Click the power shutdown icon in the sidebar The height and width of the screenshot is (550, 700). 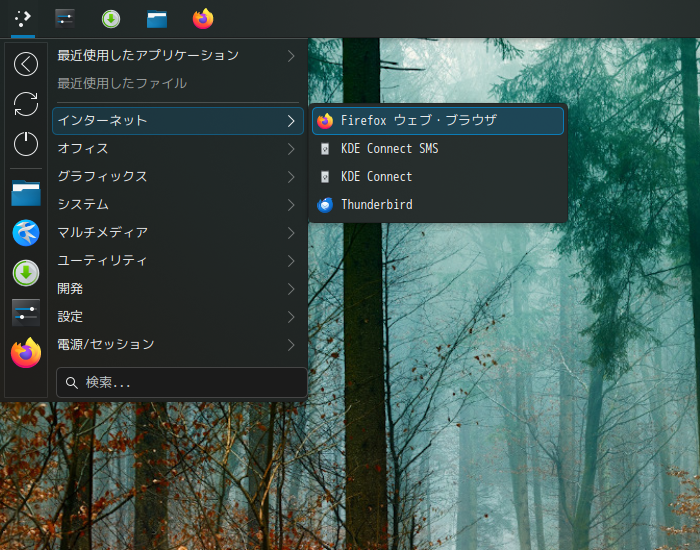pyautogui.click(x=26, y=144)
